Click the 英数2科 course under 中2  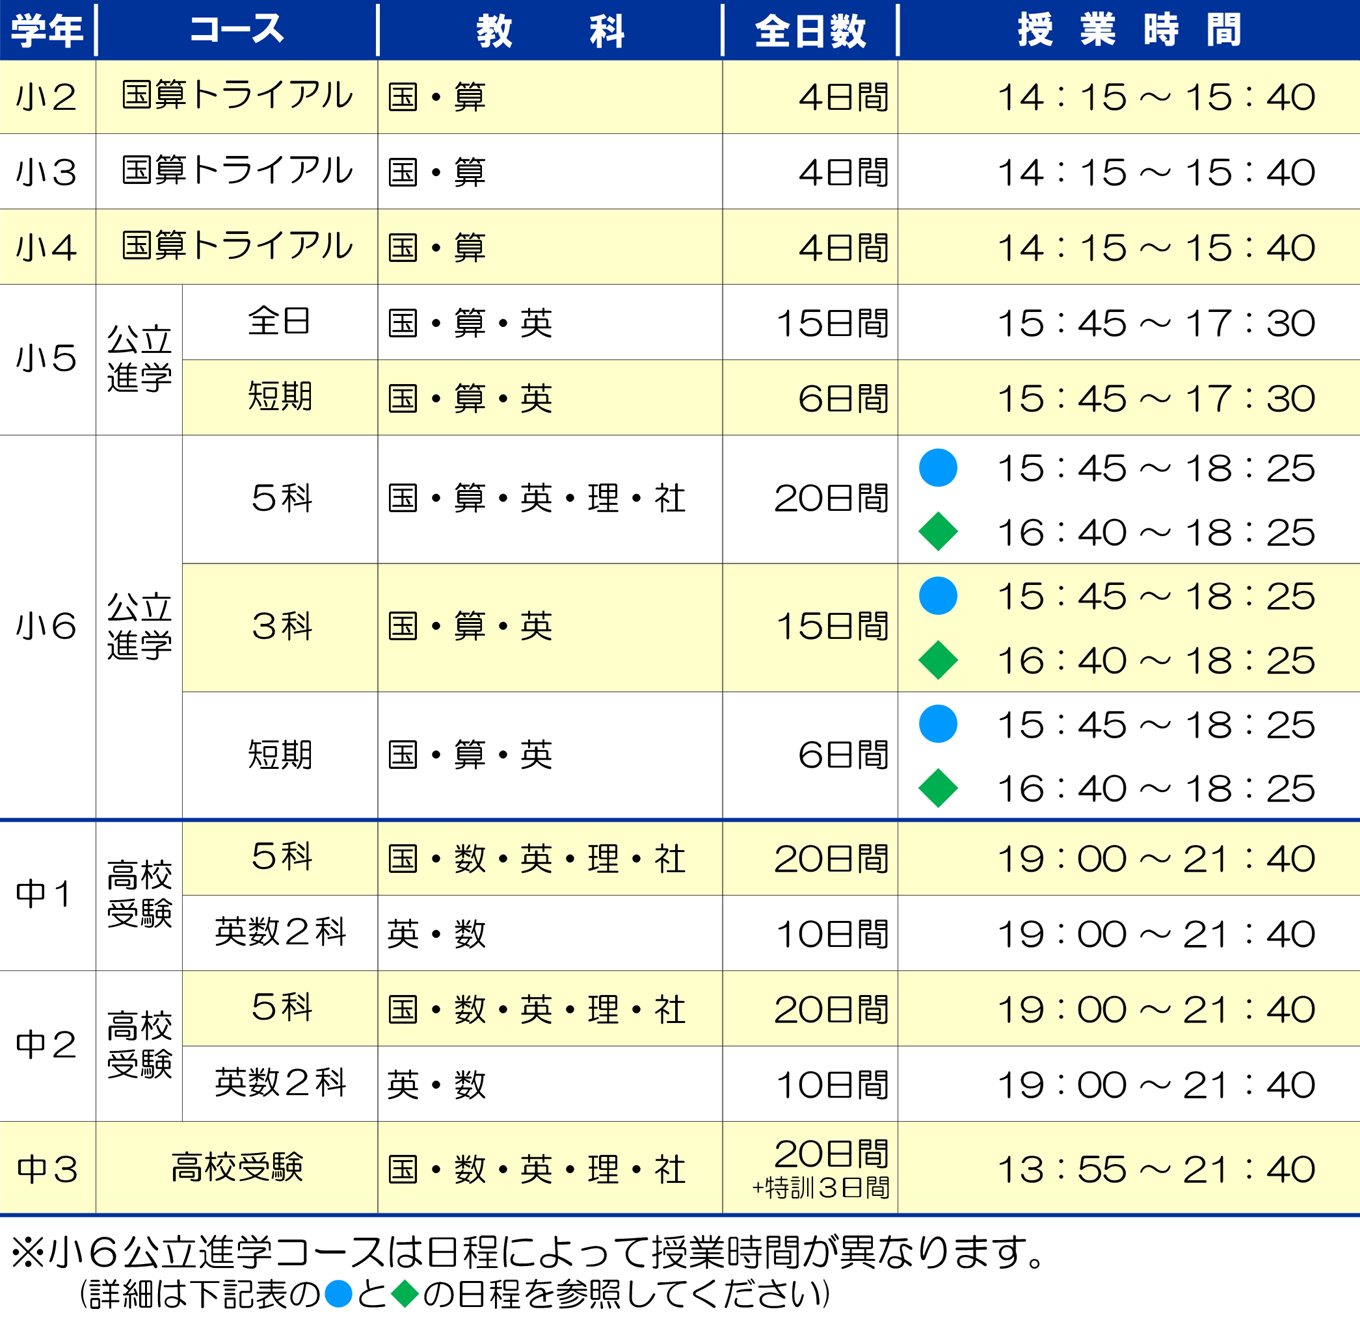[x=280, y=1082]
